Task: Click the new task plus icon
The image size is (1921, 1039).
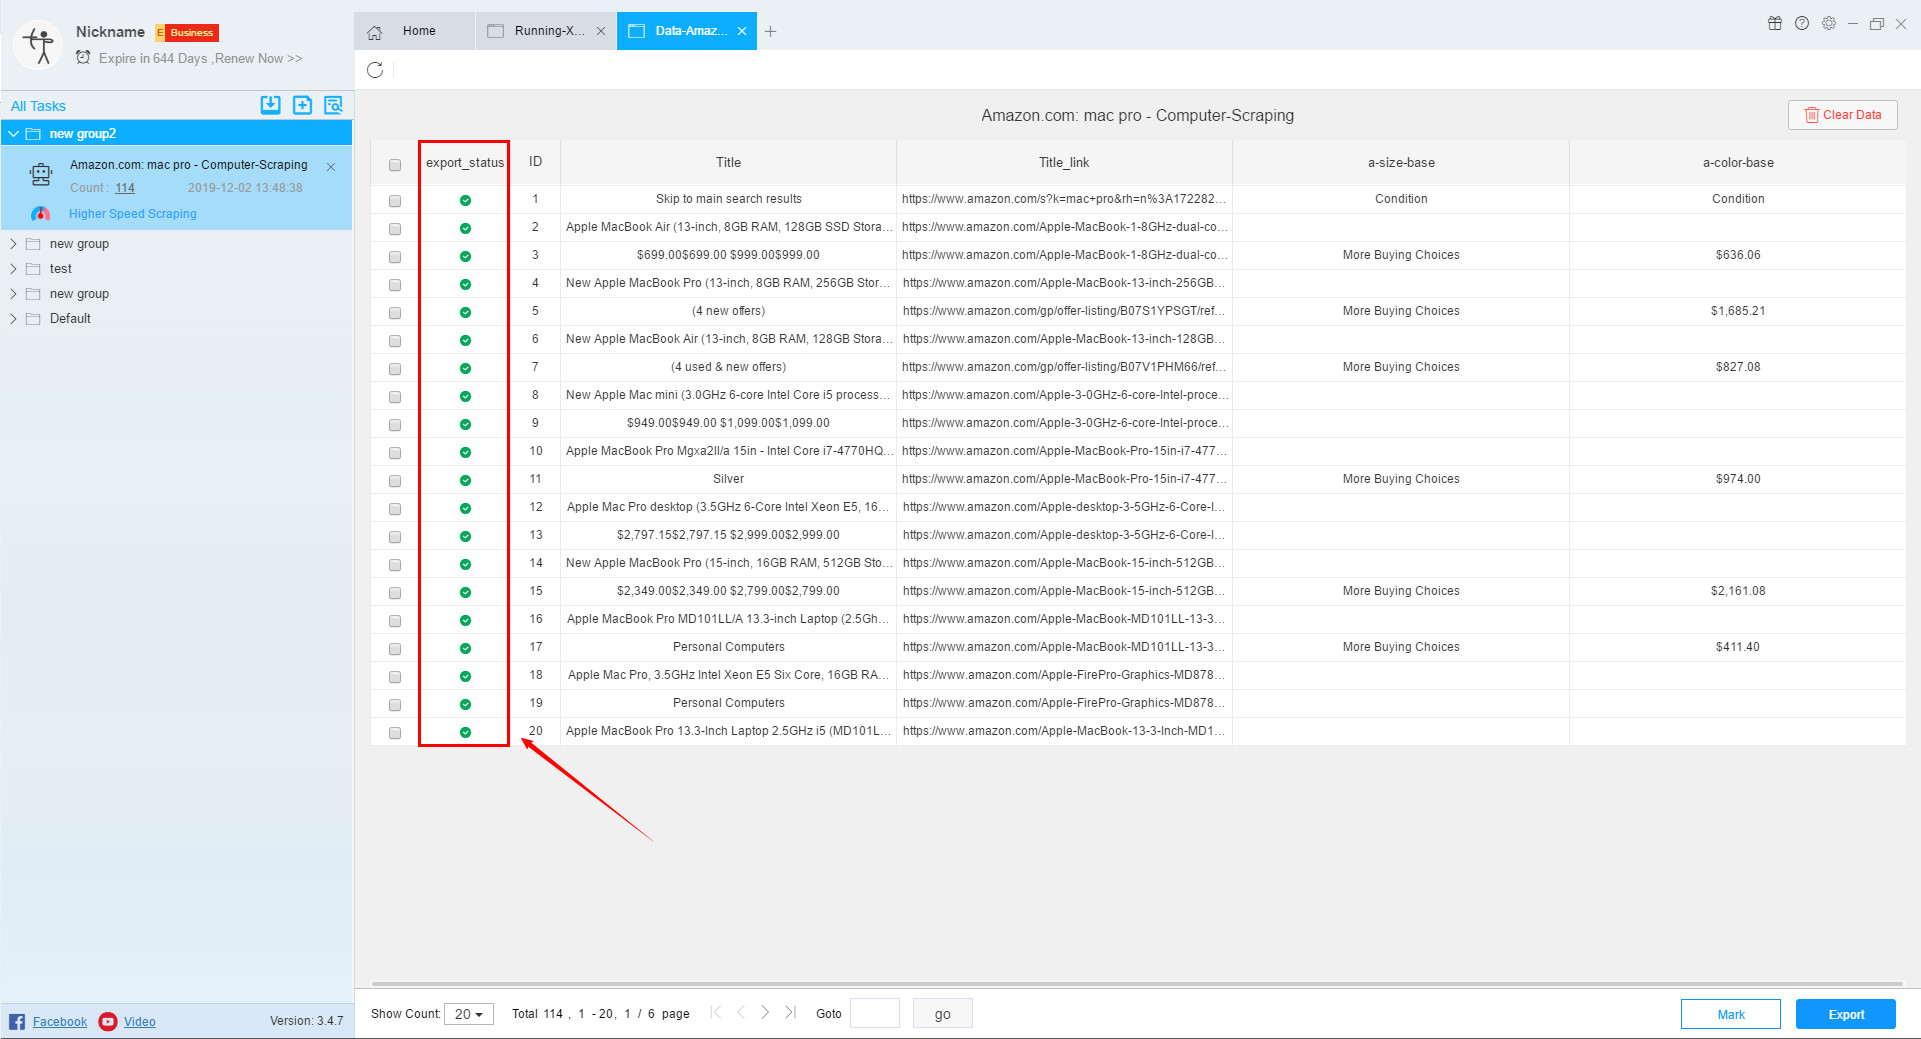Action: coord(302,105)
